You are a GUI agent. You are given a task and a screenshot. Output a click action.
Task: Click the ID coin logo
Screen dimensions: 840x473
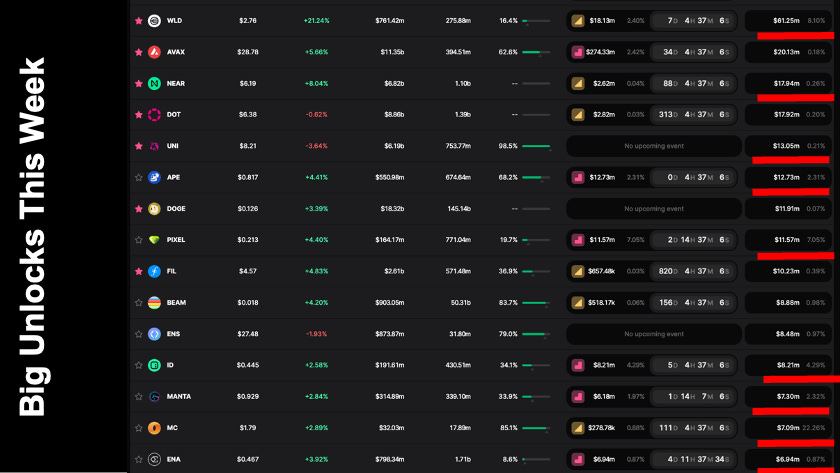(x=154, y=365)
